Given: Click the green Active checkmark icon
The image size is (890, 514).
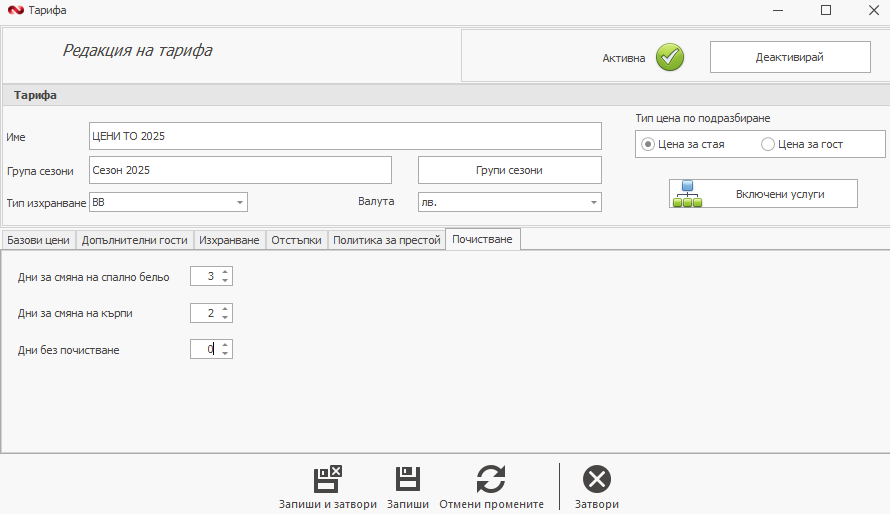Looking at the screenshot, I should (670, 58).
